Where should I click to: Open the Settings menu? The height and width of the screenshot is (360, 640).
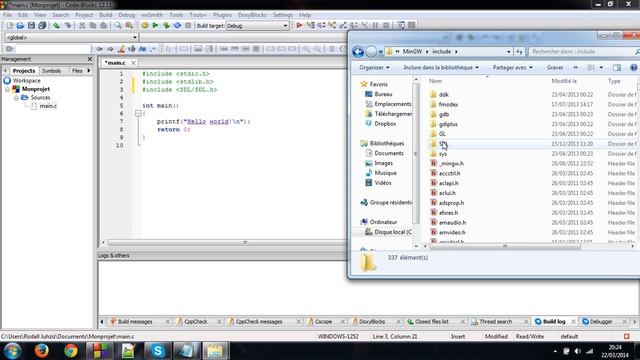(282, 15)
